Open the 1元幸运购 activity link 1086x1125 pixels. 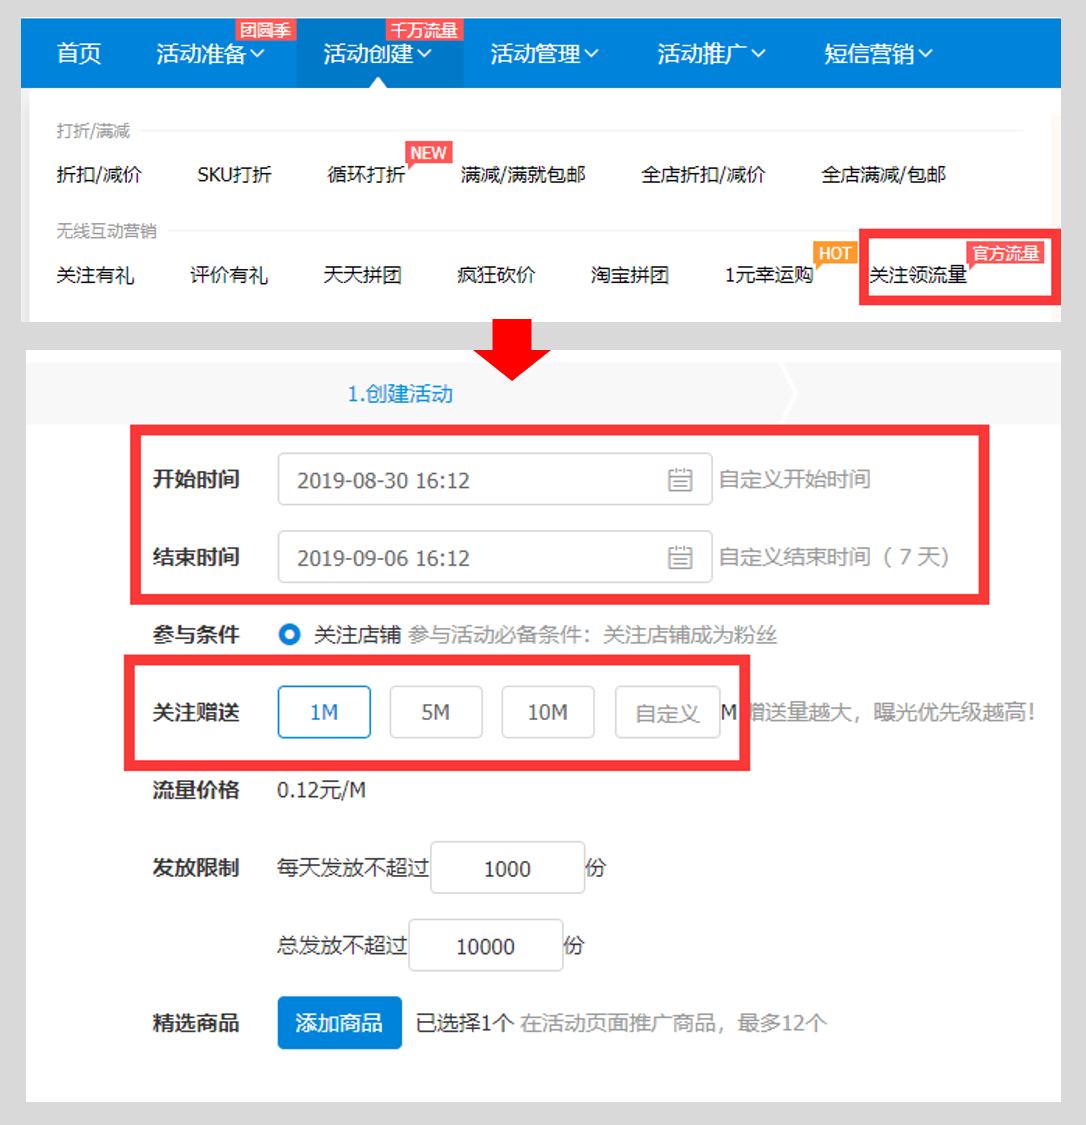coord(768,275)
